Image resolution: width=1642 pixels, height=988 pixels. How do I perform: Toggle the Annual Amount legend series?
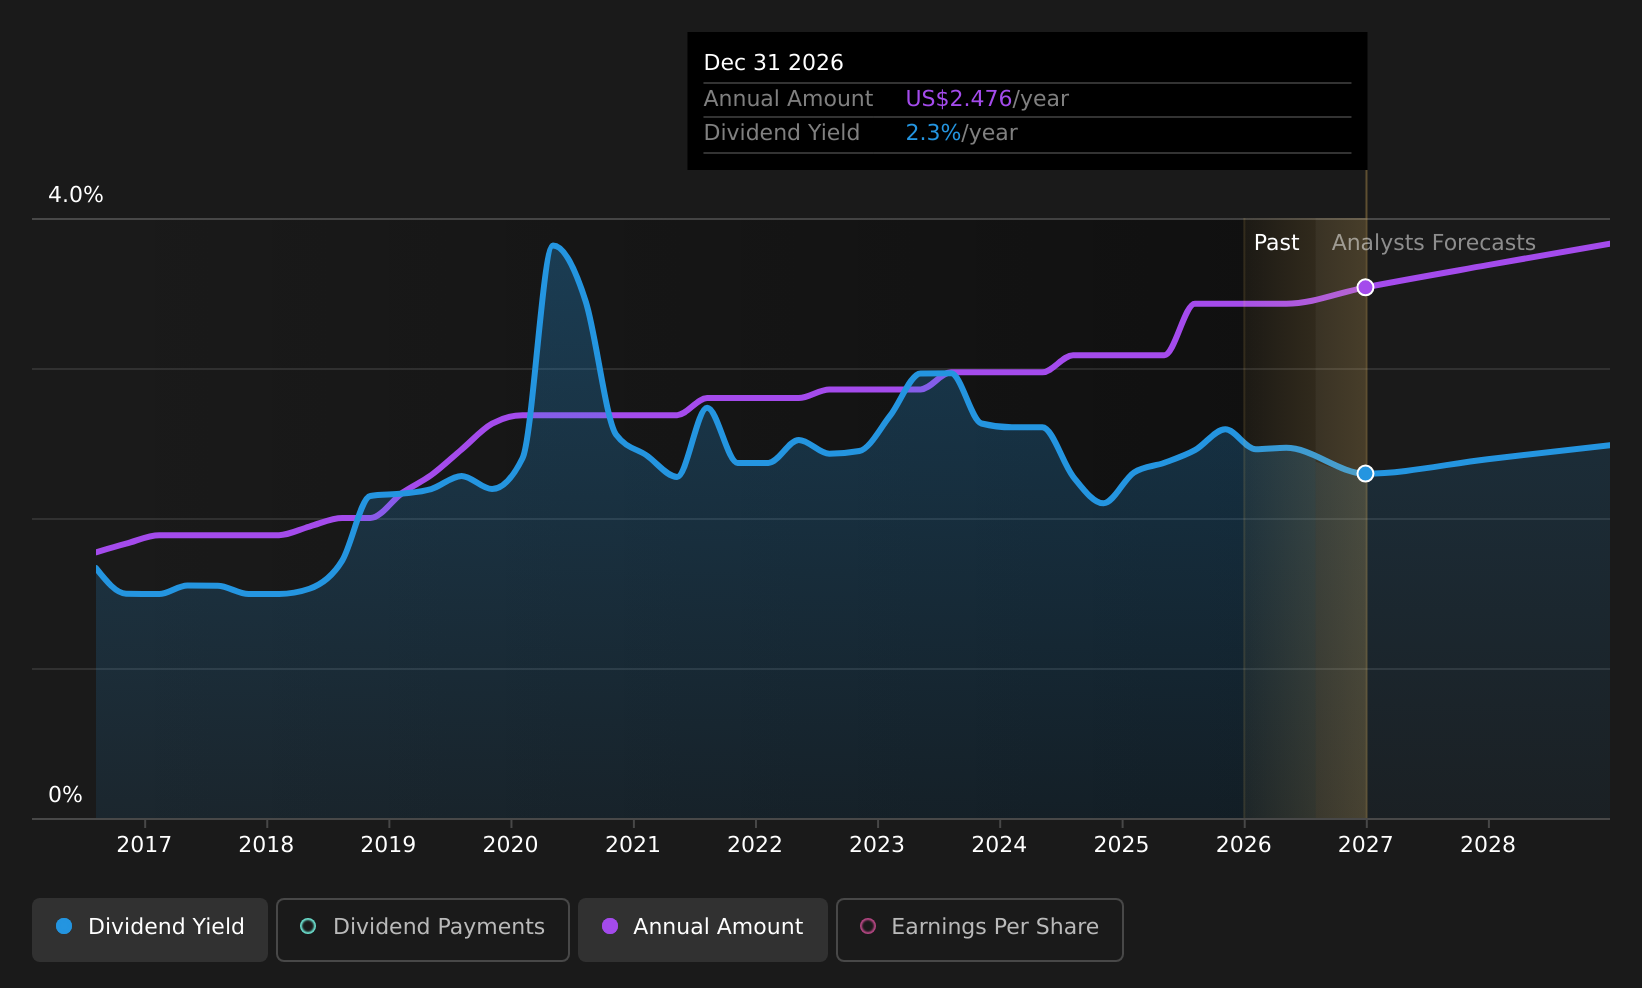[x=703, y=929]
